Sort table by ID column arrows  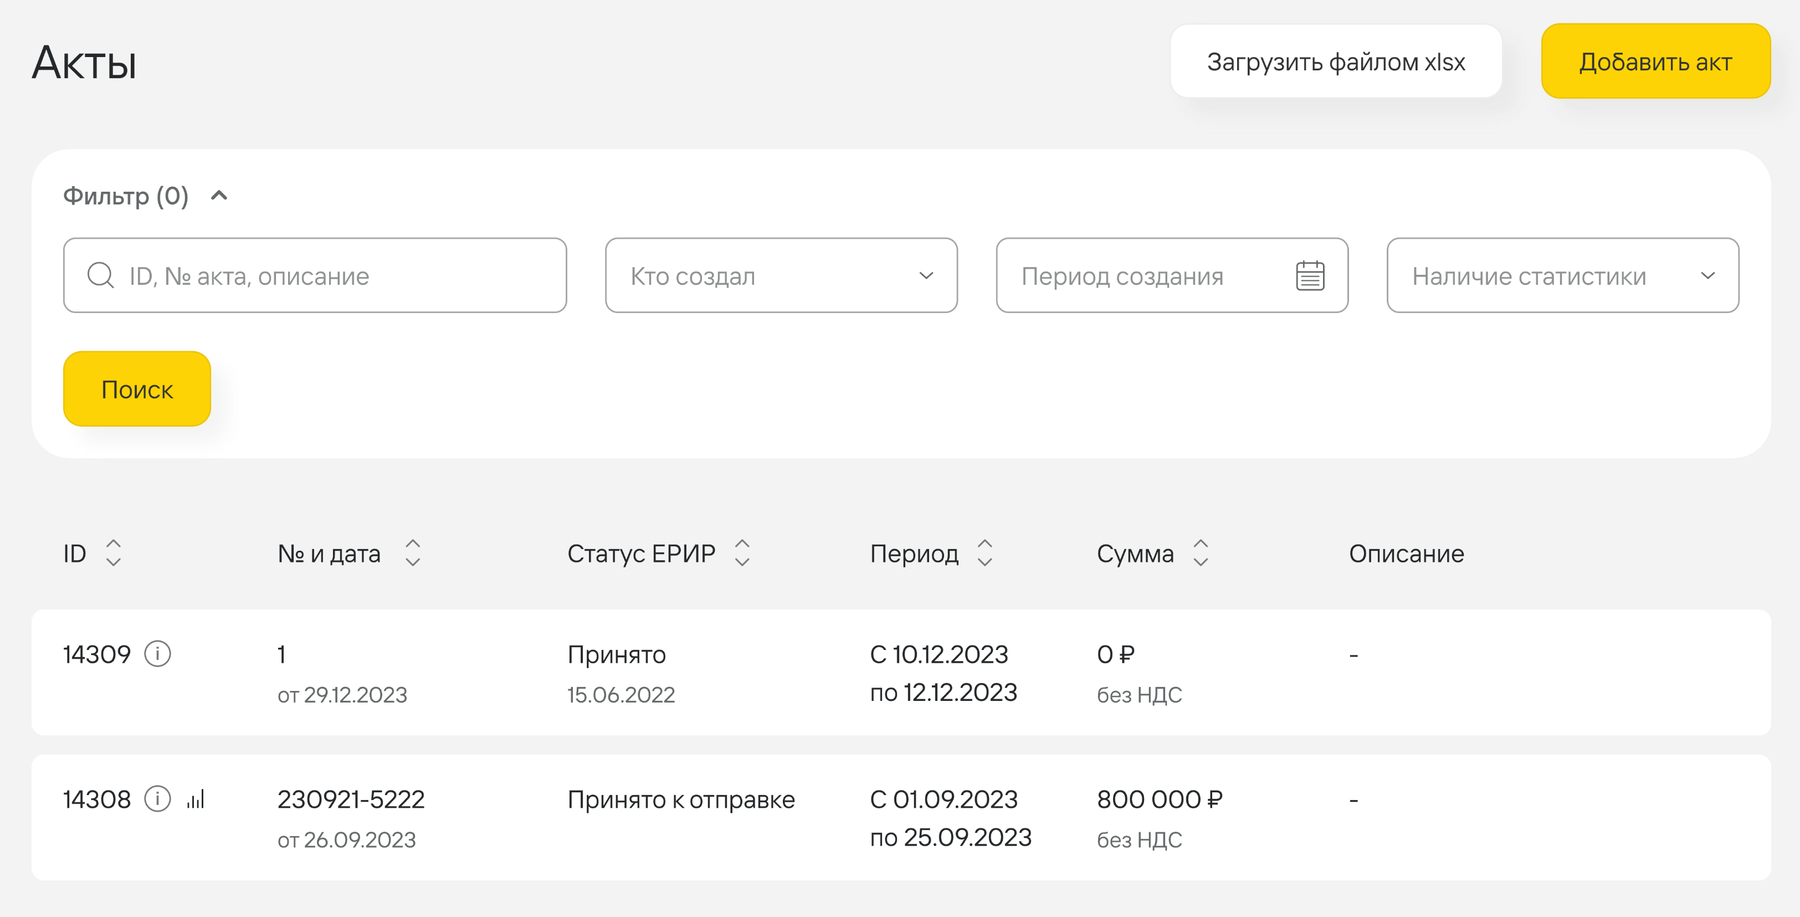[x=114, y=553]
